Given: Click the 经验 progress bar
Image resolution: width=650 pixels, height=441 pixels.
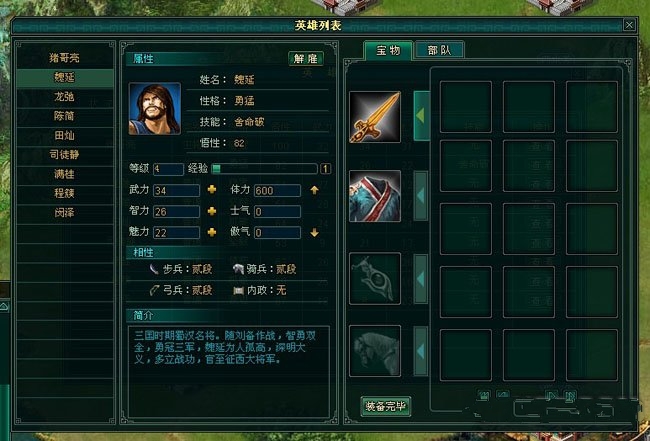Looking at the screenshot, I should tap(264, 168).
